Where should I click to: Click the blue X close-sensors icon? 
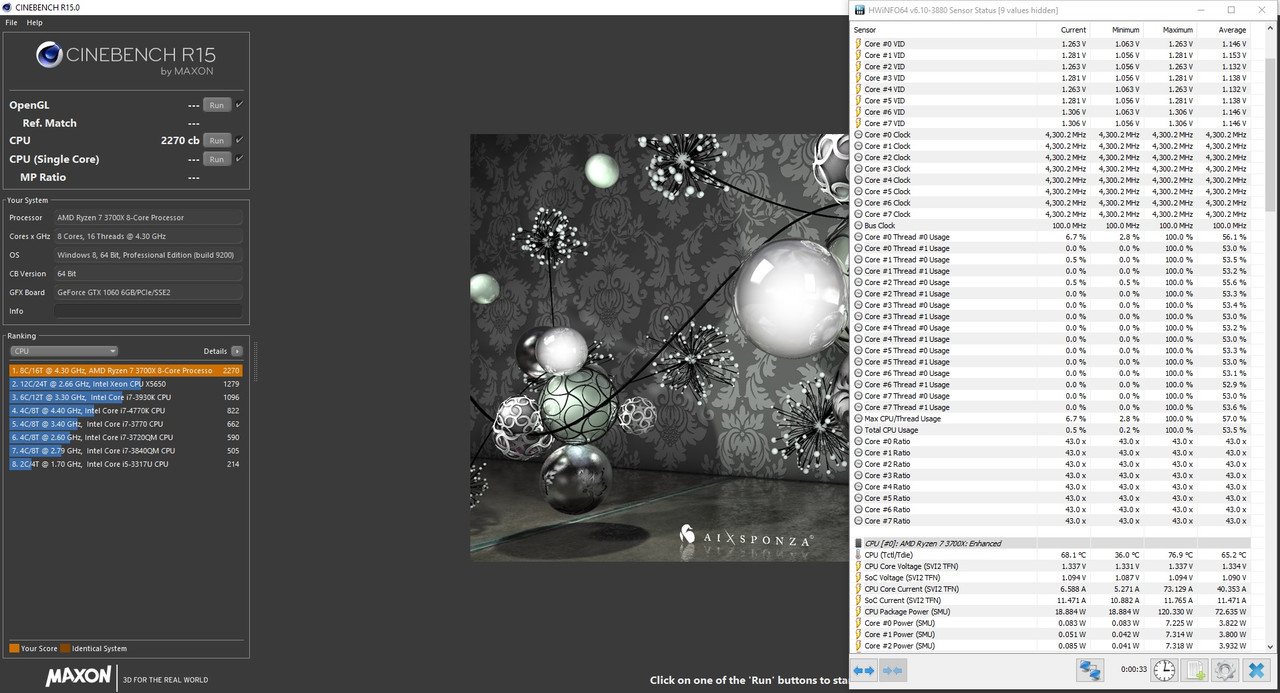tap(1256, 670)
